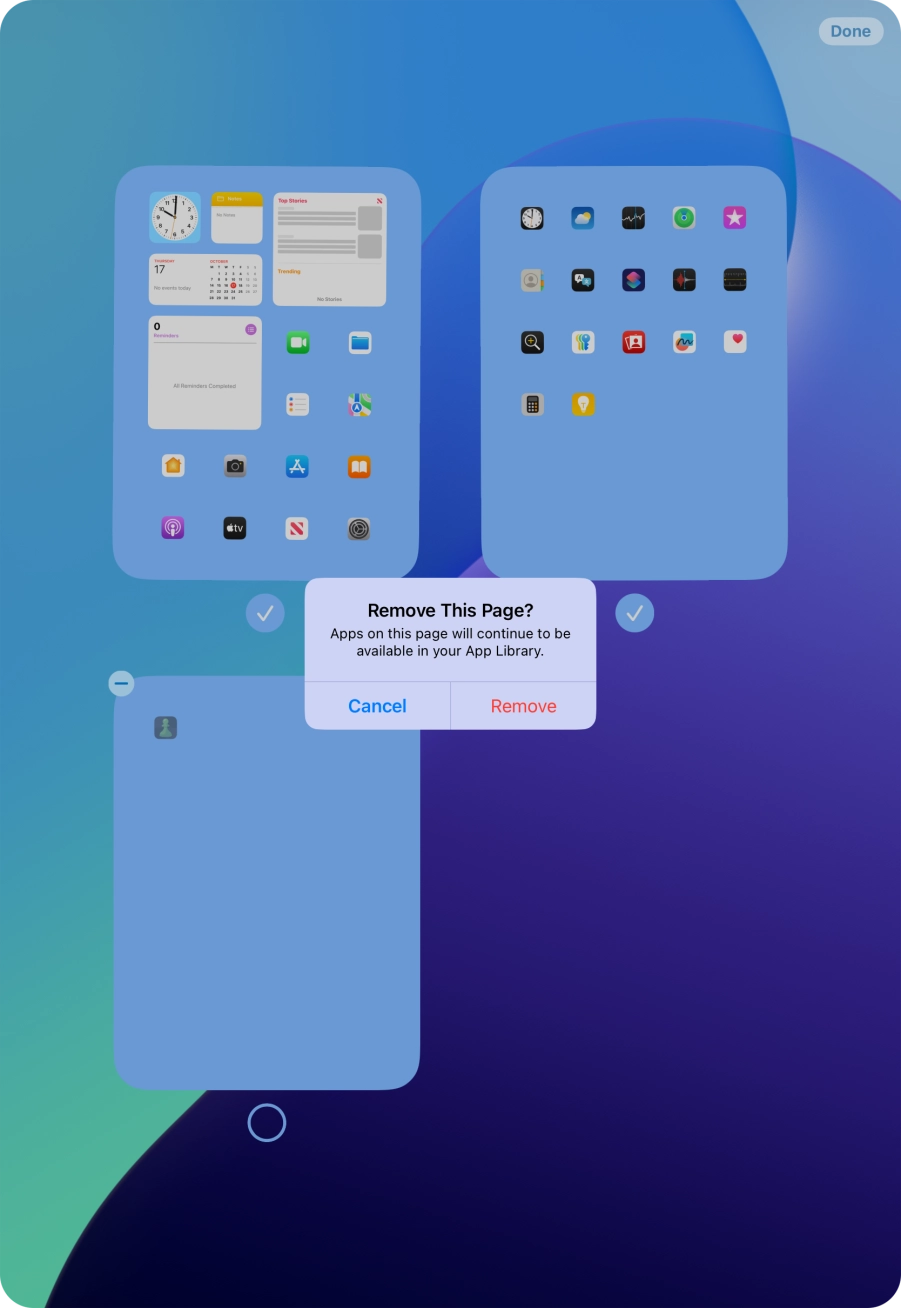Uncheck the second home screen page checkmark
901x1308 pixels.
634,613
